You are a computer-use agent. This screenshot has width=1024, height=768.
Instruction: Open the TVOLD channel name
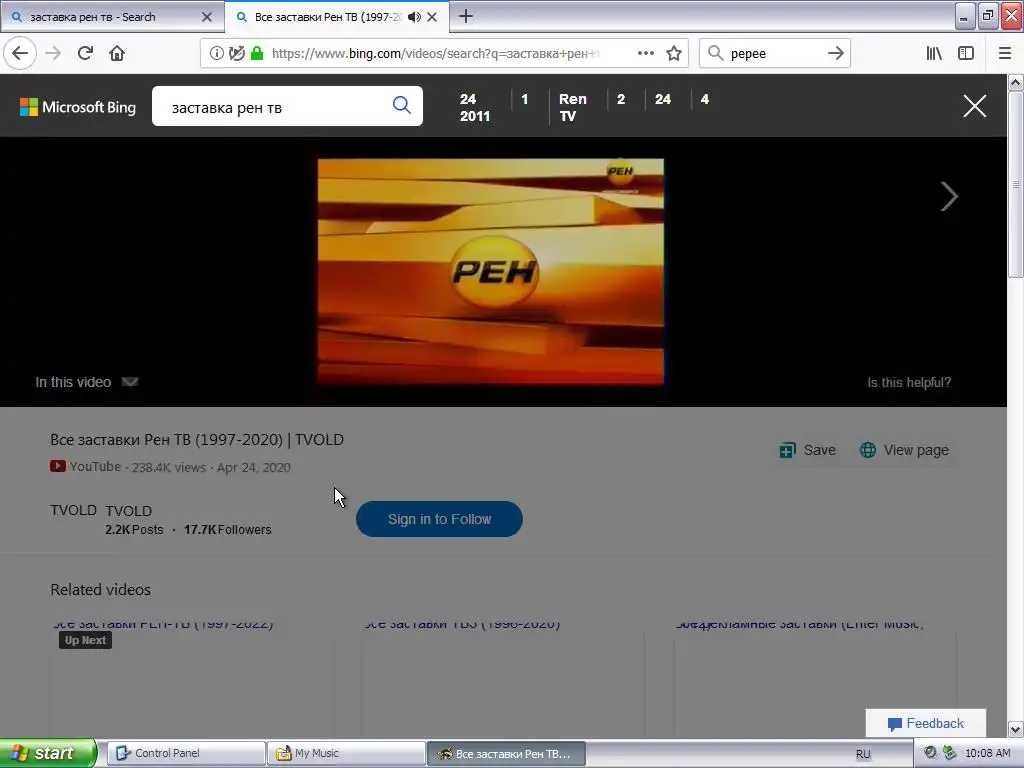click(128, 511)
